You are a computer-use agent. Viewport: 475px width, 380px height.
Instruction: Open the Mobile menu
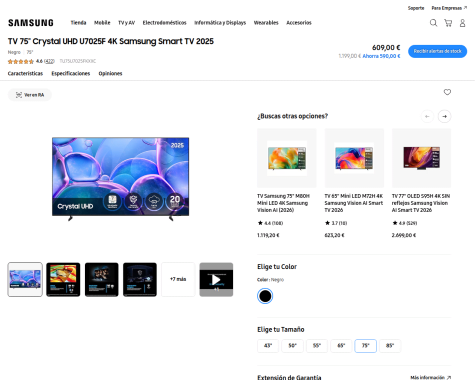(102, 23)
